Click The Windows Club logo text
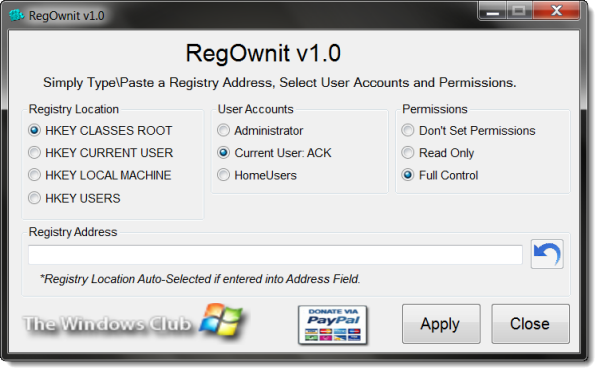 click(108, 324)
